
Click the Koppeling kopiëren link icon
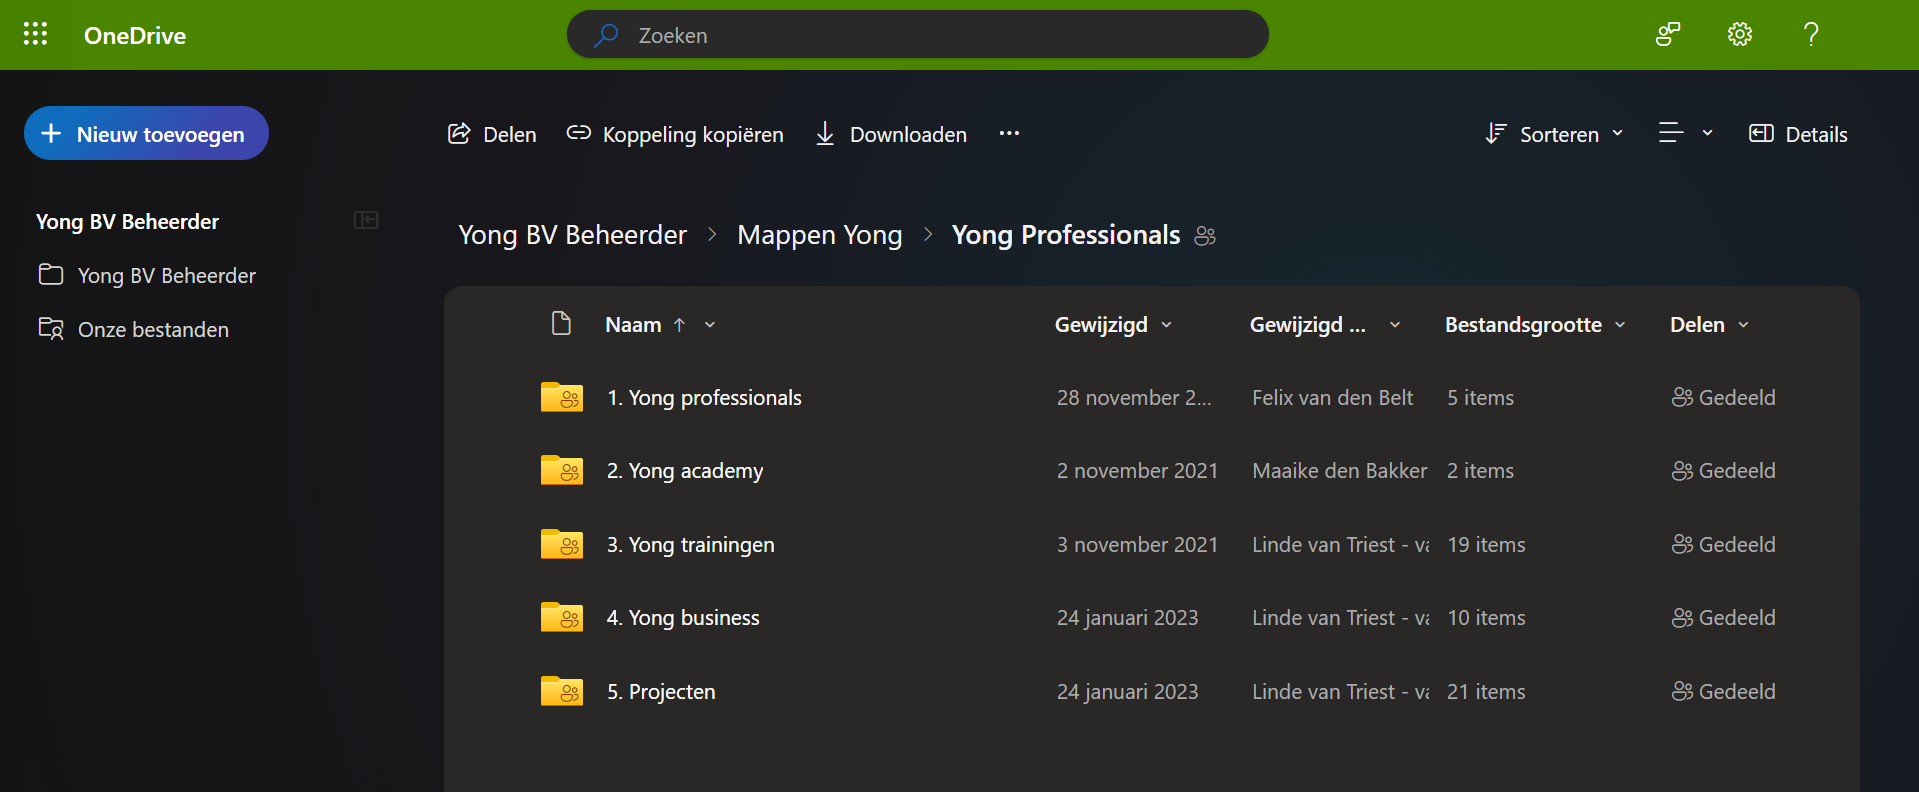click(578, 133)
